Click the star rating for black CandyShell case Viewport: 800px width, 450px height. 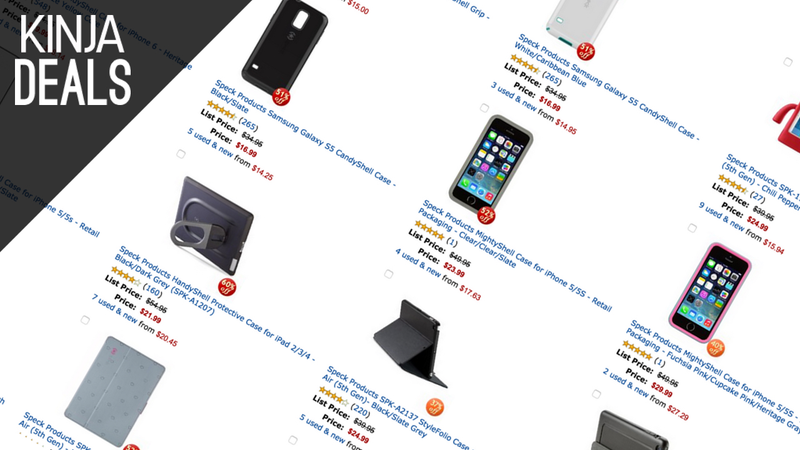(221, 111)
